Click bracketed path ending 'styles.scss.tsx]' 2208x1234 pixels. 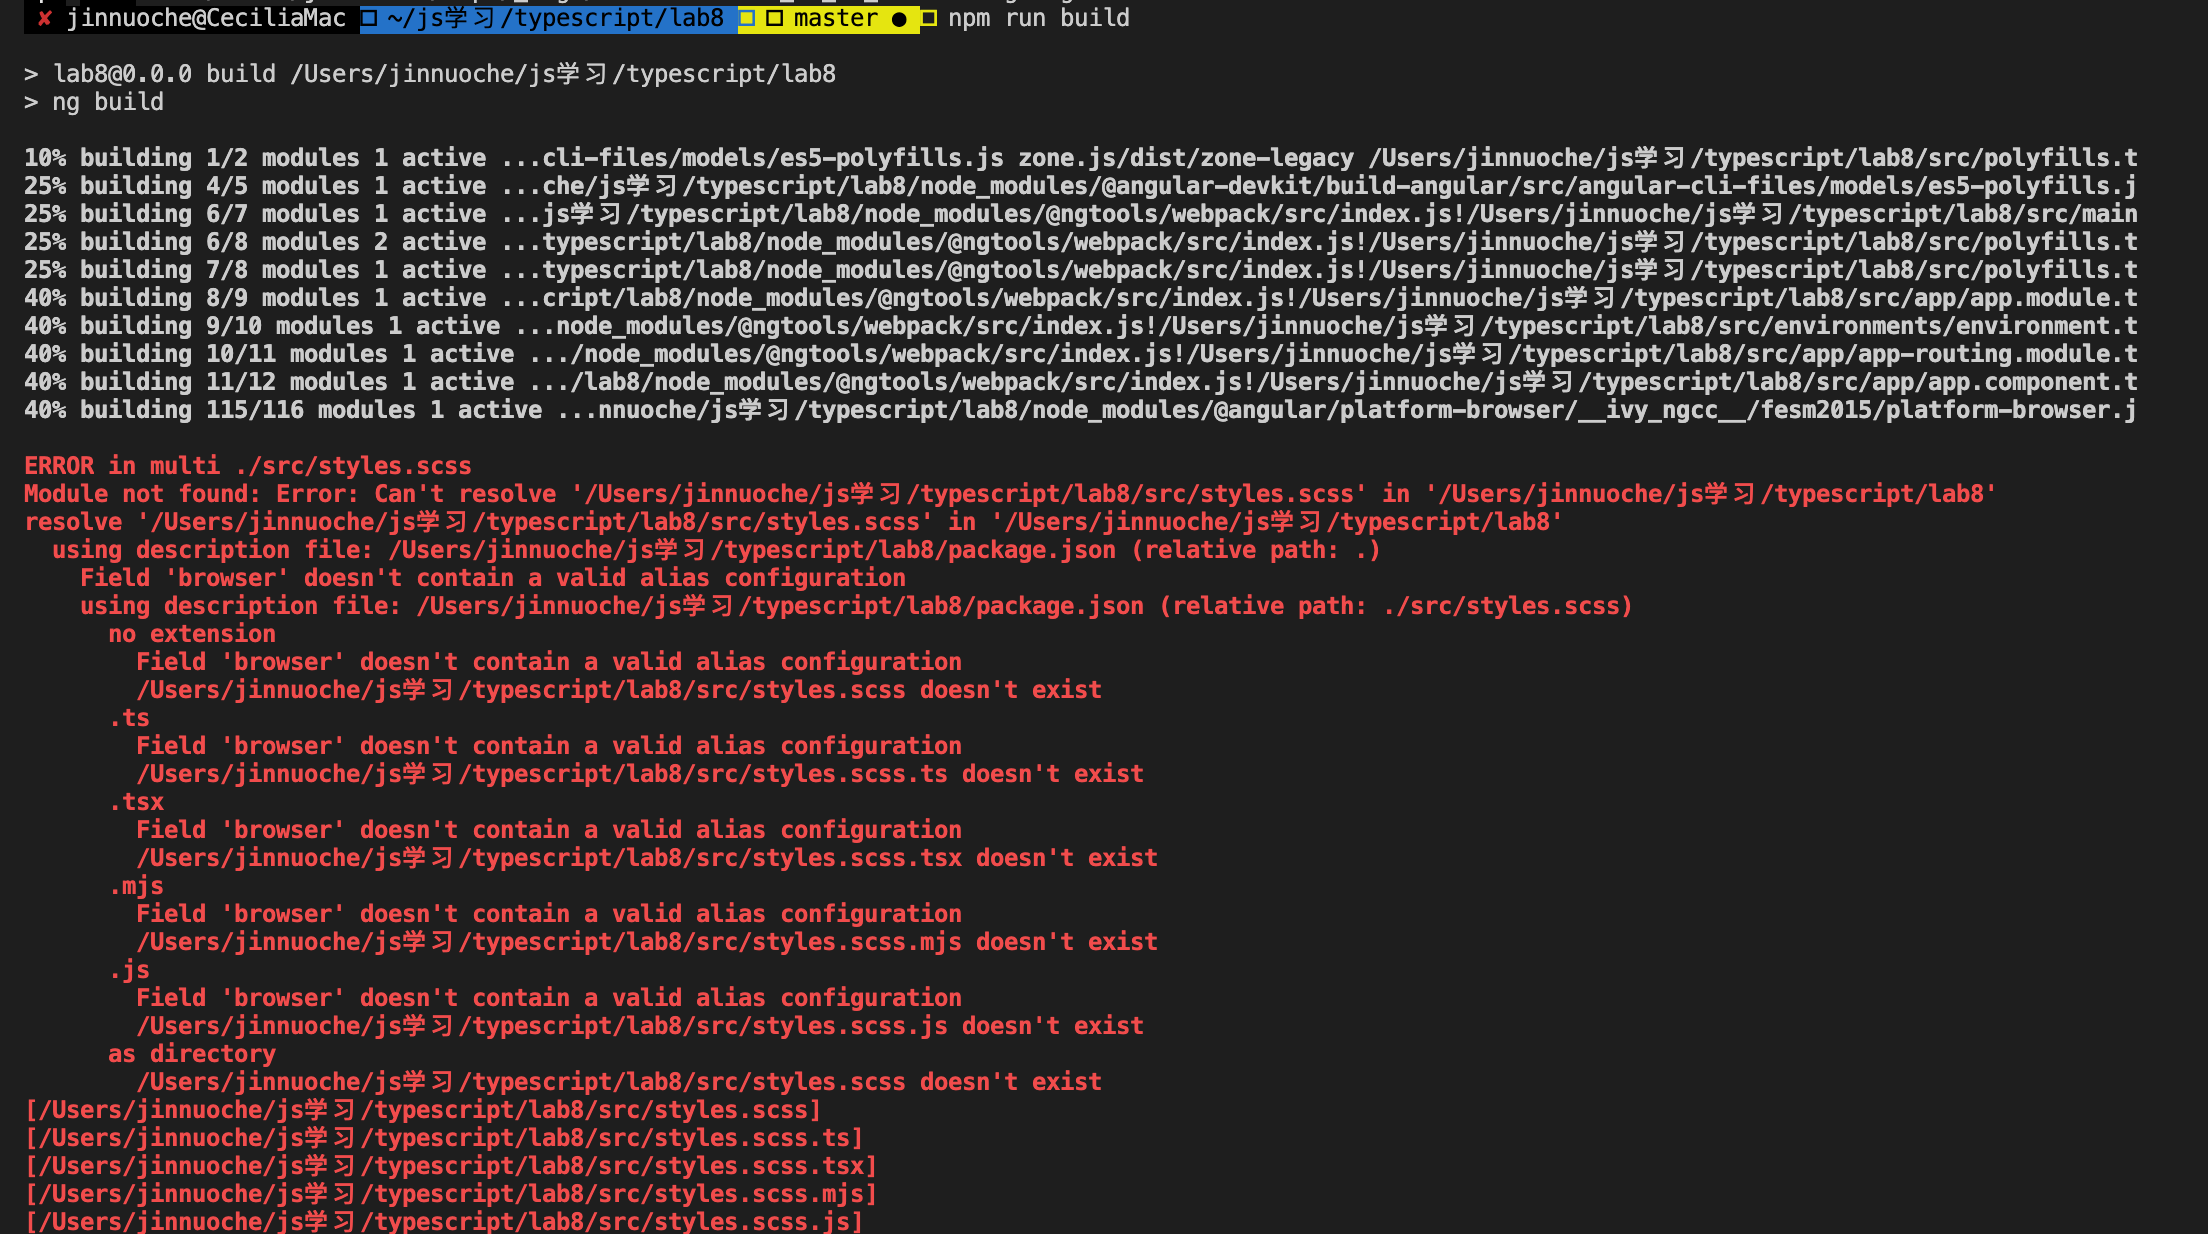coord(451,1166)
